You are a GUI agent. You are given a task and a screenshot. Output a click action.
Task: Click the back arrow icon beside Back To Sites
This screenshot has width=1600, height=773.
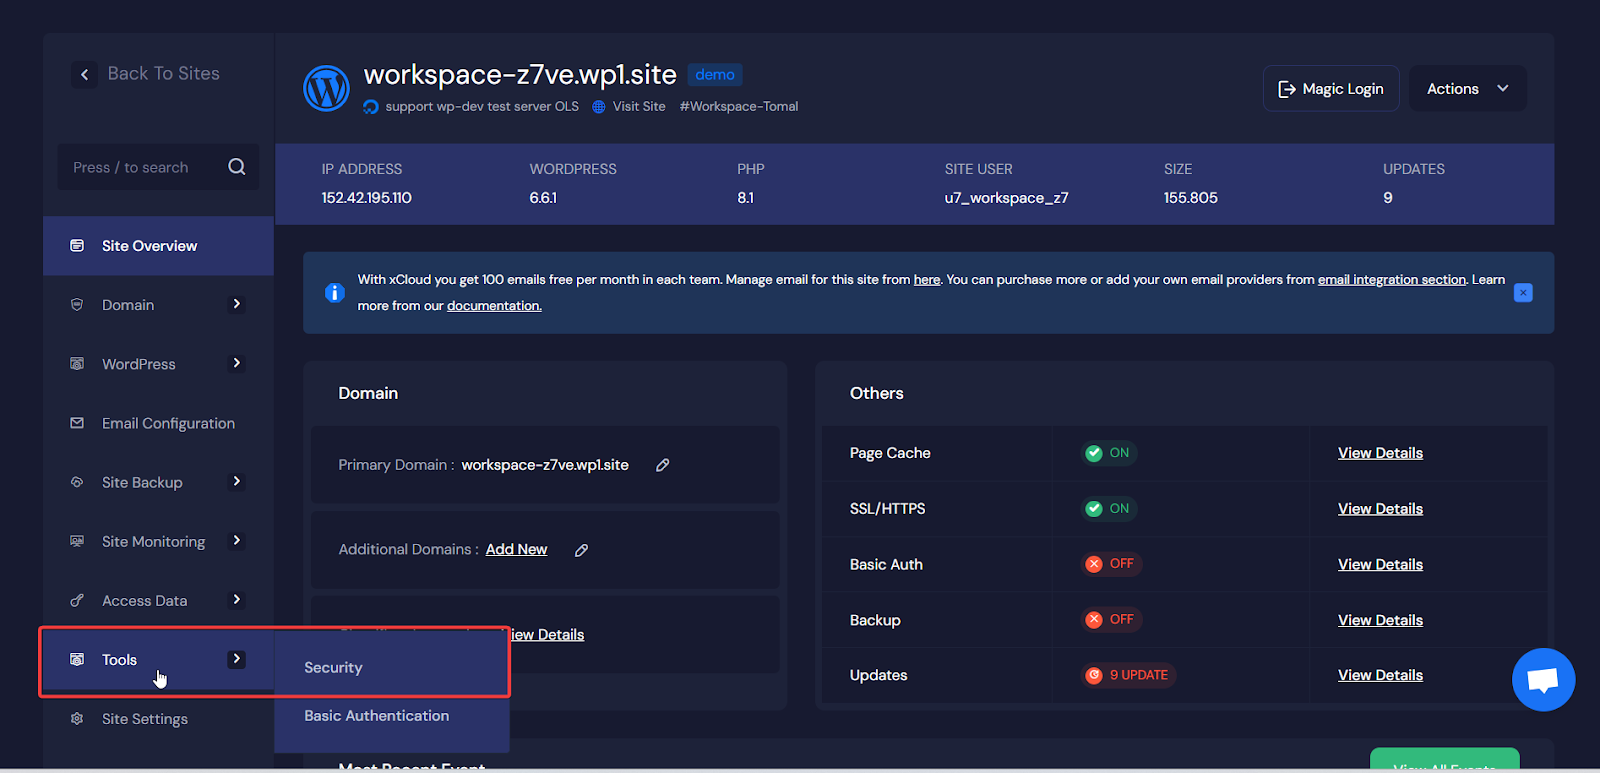click(85, 74)
